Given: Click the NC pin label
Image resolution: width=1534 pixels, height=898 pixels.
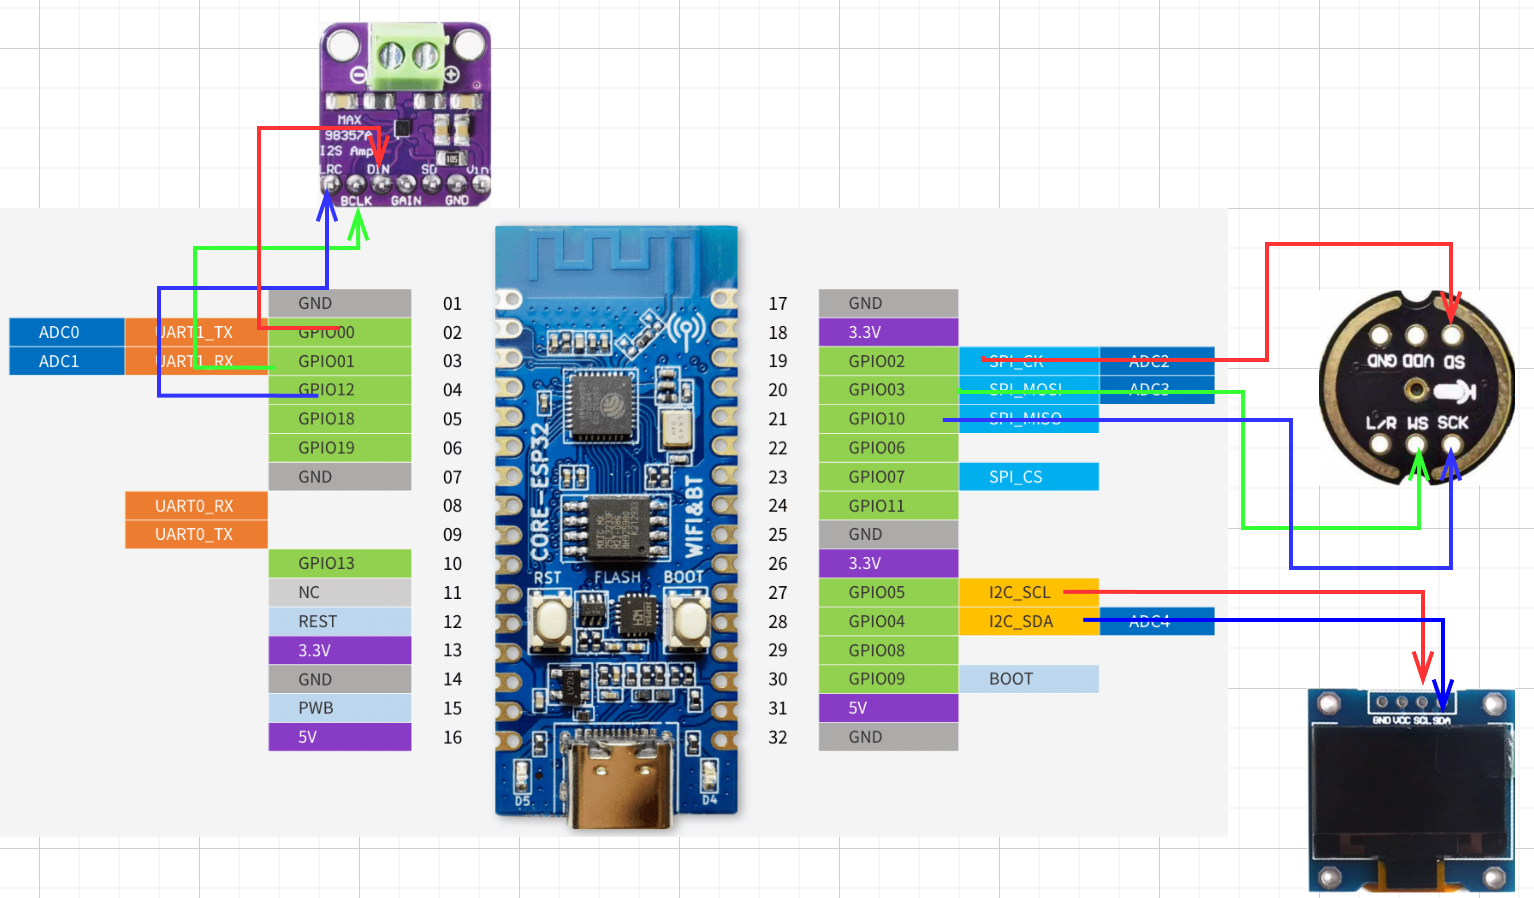Looking at the screenshot, I should coord(340,592).
